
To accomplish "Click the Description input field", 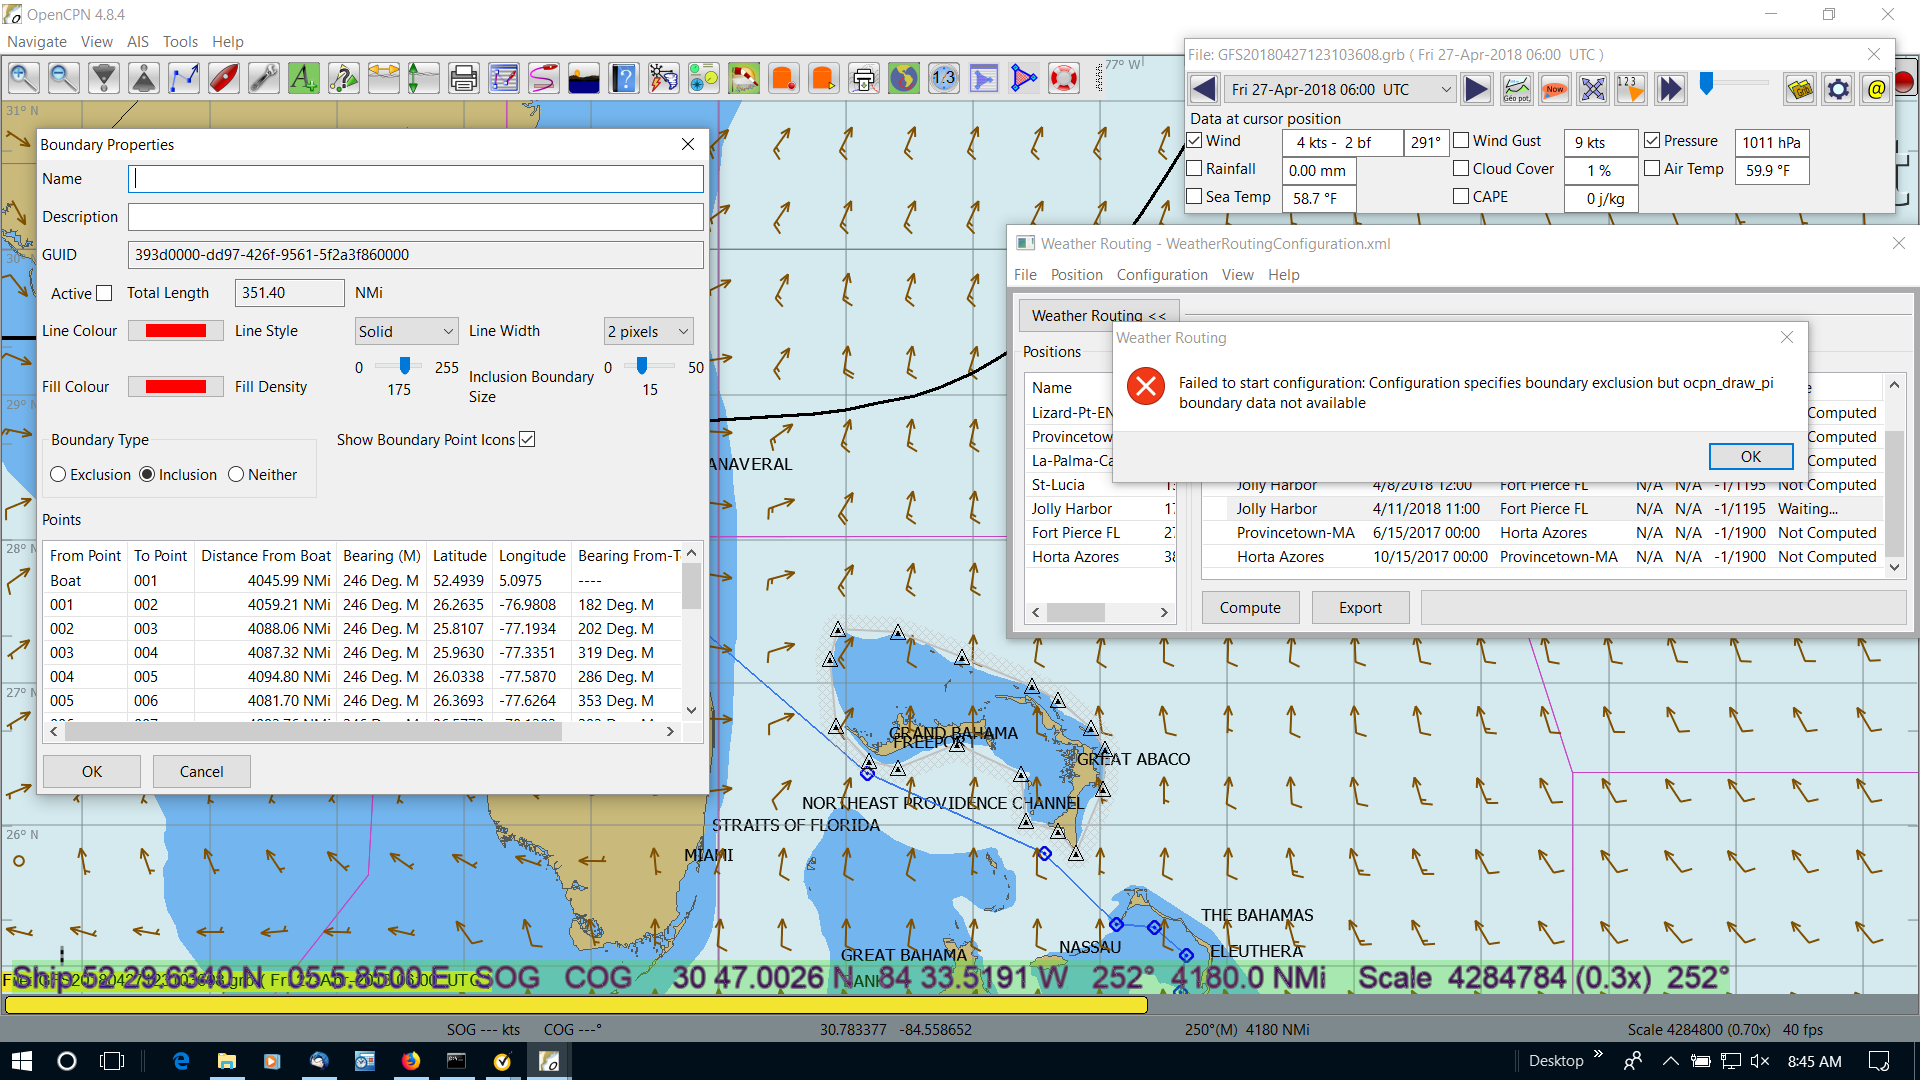I will pyautogui.click(x=416, y=217).
